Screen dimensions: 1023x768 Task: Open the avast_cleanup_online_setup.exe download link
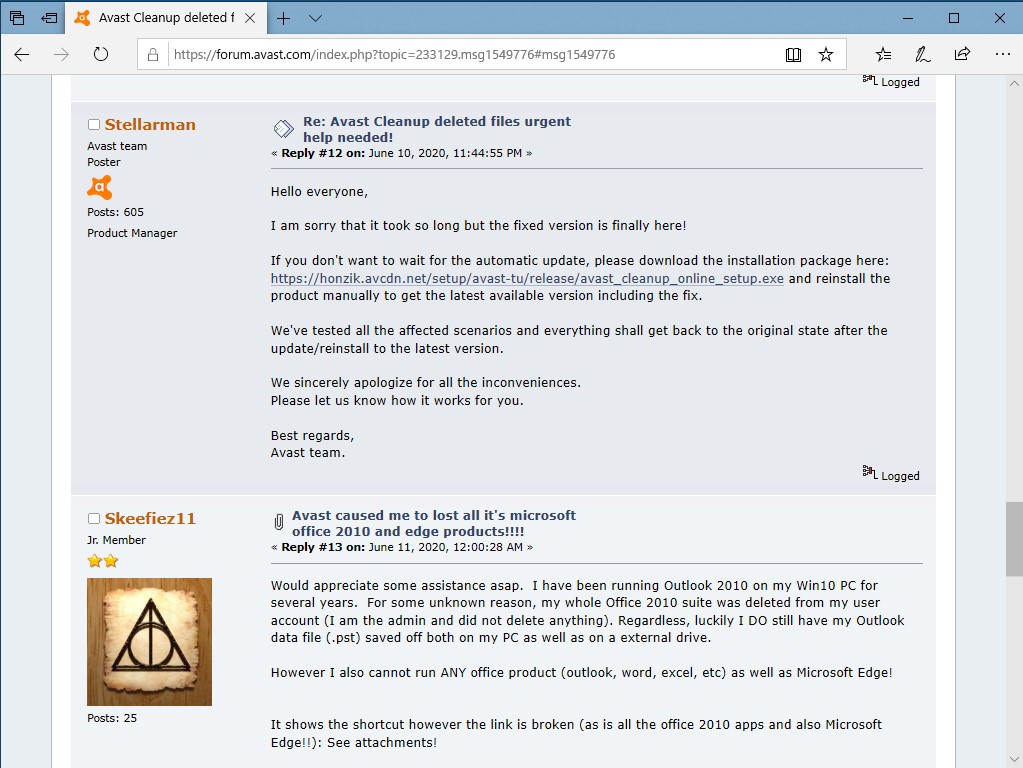(527, 279)
